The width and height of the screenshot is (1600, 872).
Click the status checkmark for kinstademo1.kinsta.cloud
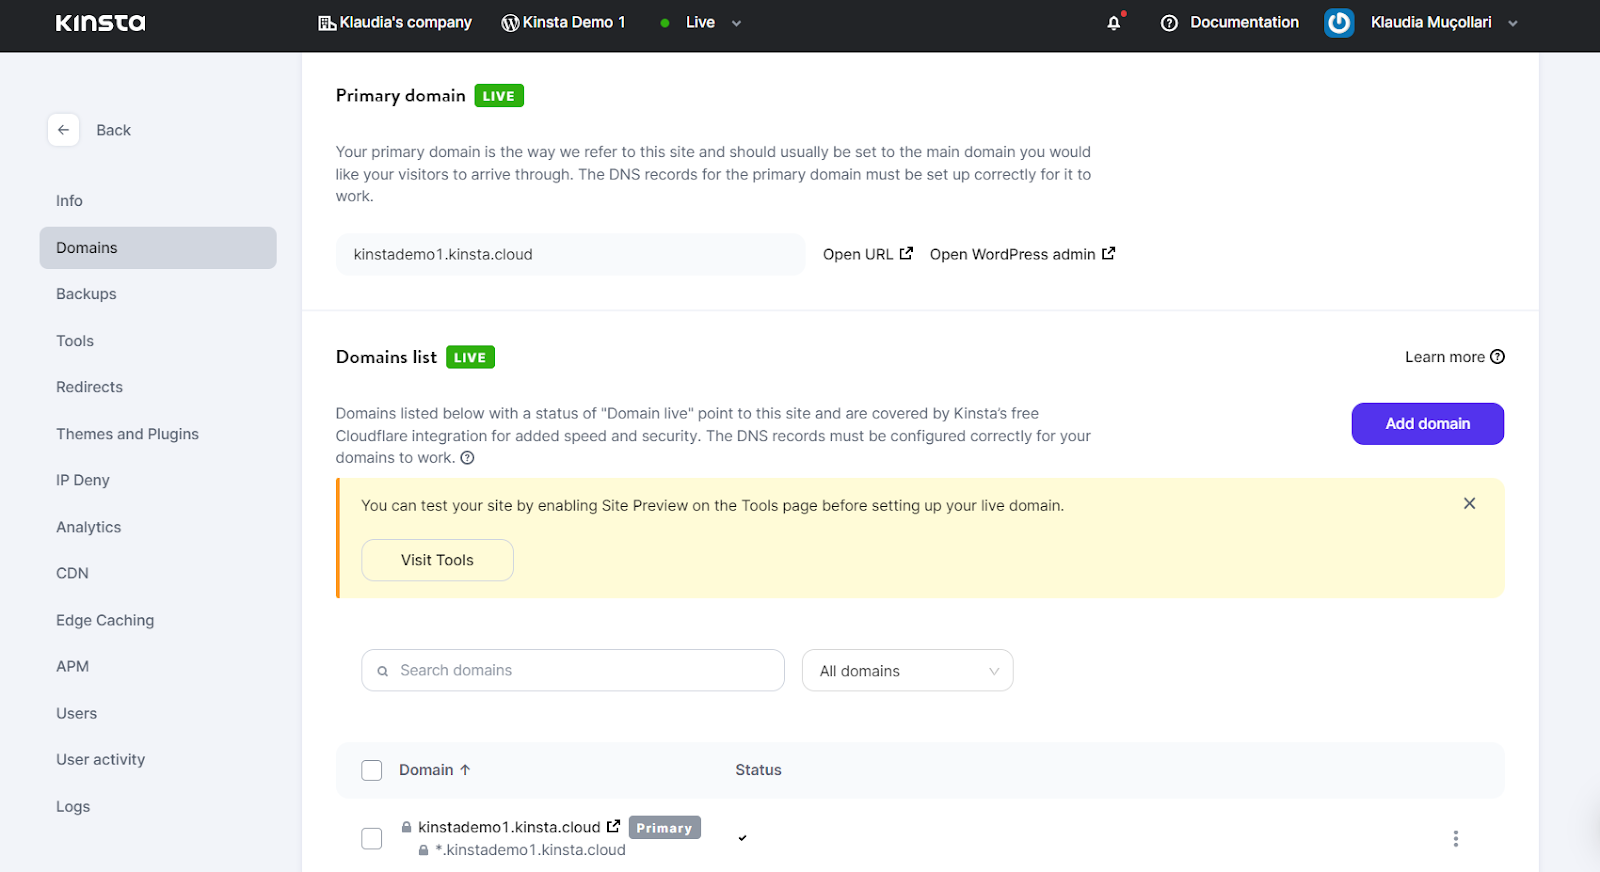[742, 838]
